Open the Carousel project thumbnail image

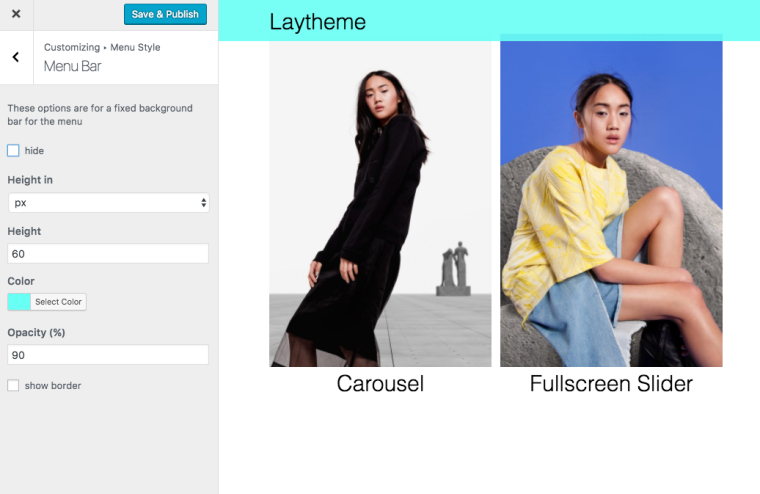[x=380, y=204]
